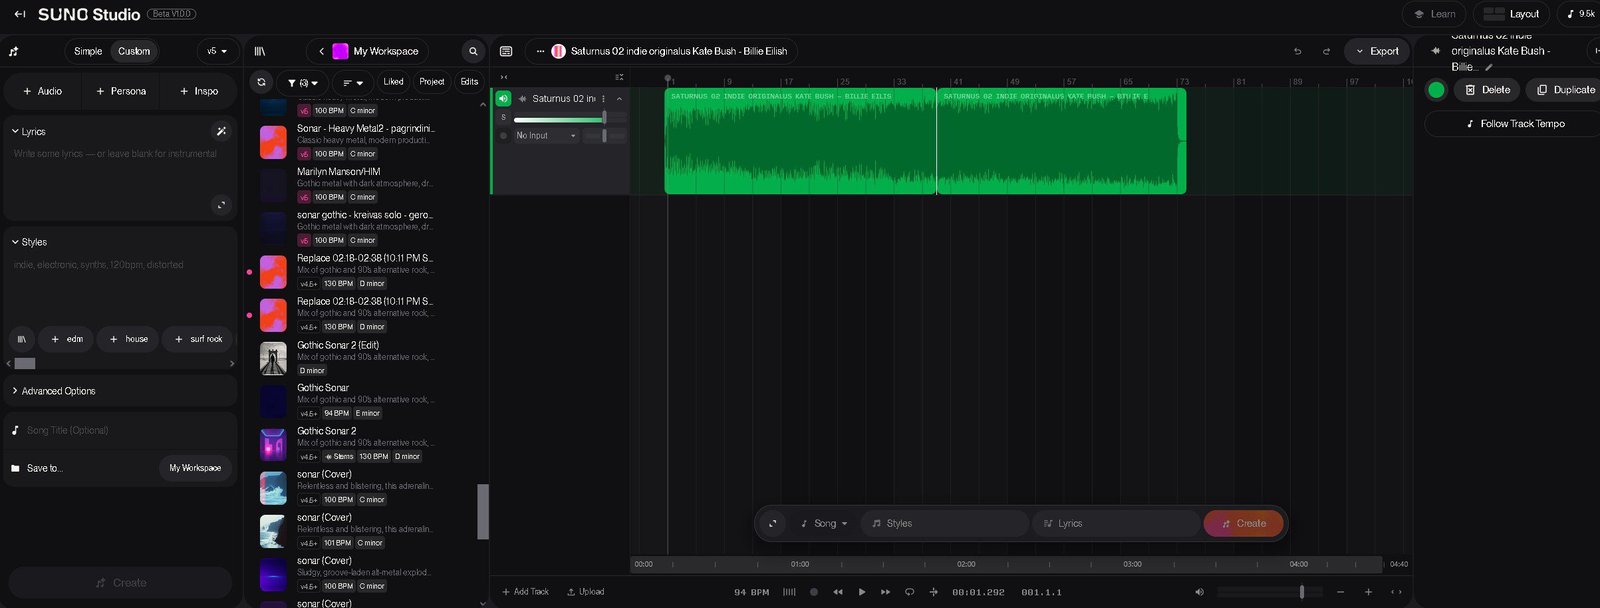Click the library search magnifier icon
The width and height of the screenshot is (1600, 608).
tap(473, 51)
